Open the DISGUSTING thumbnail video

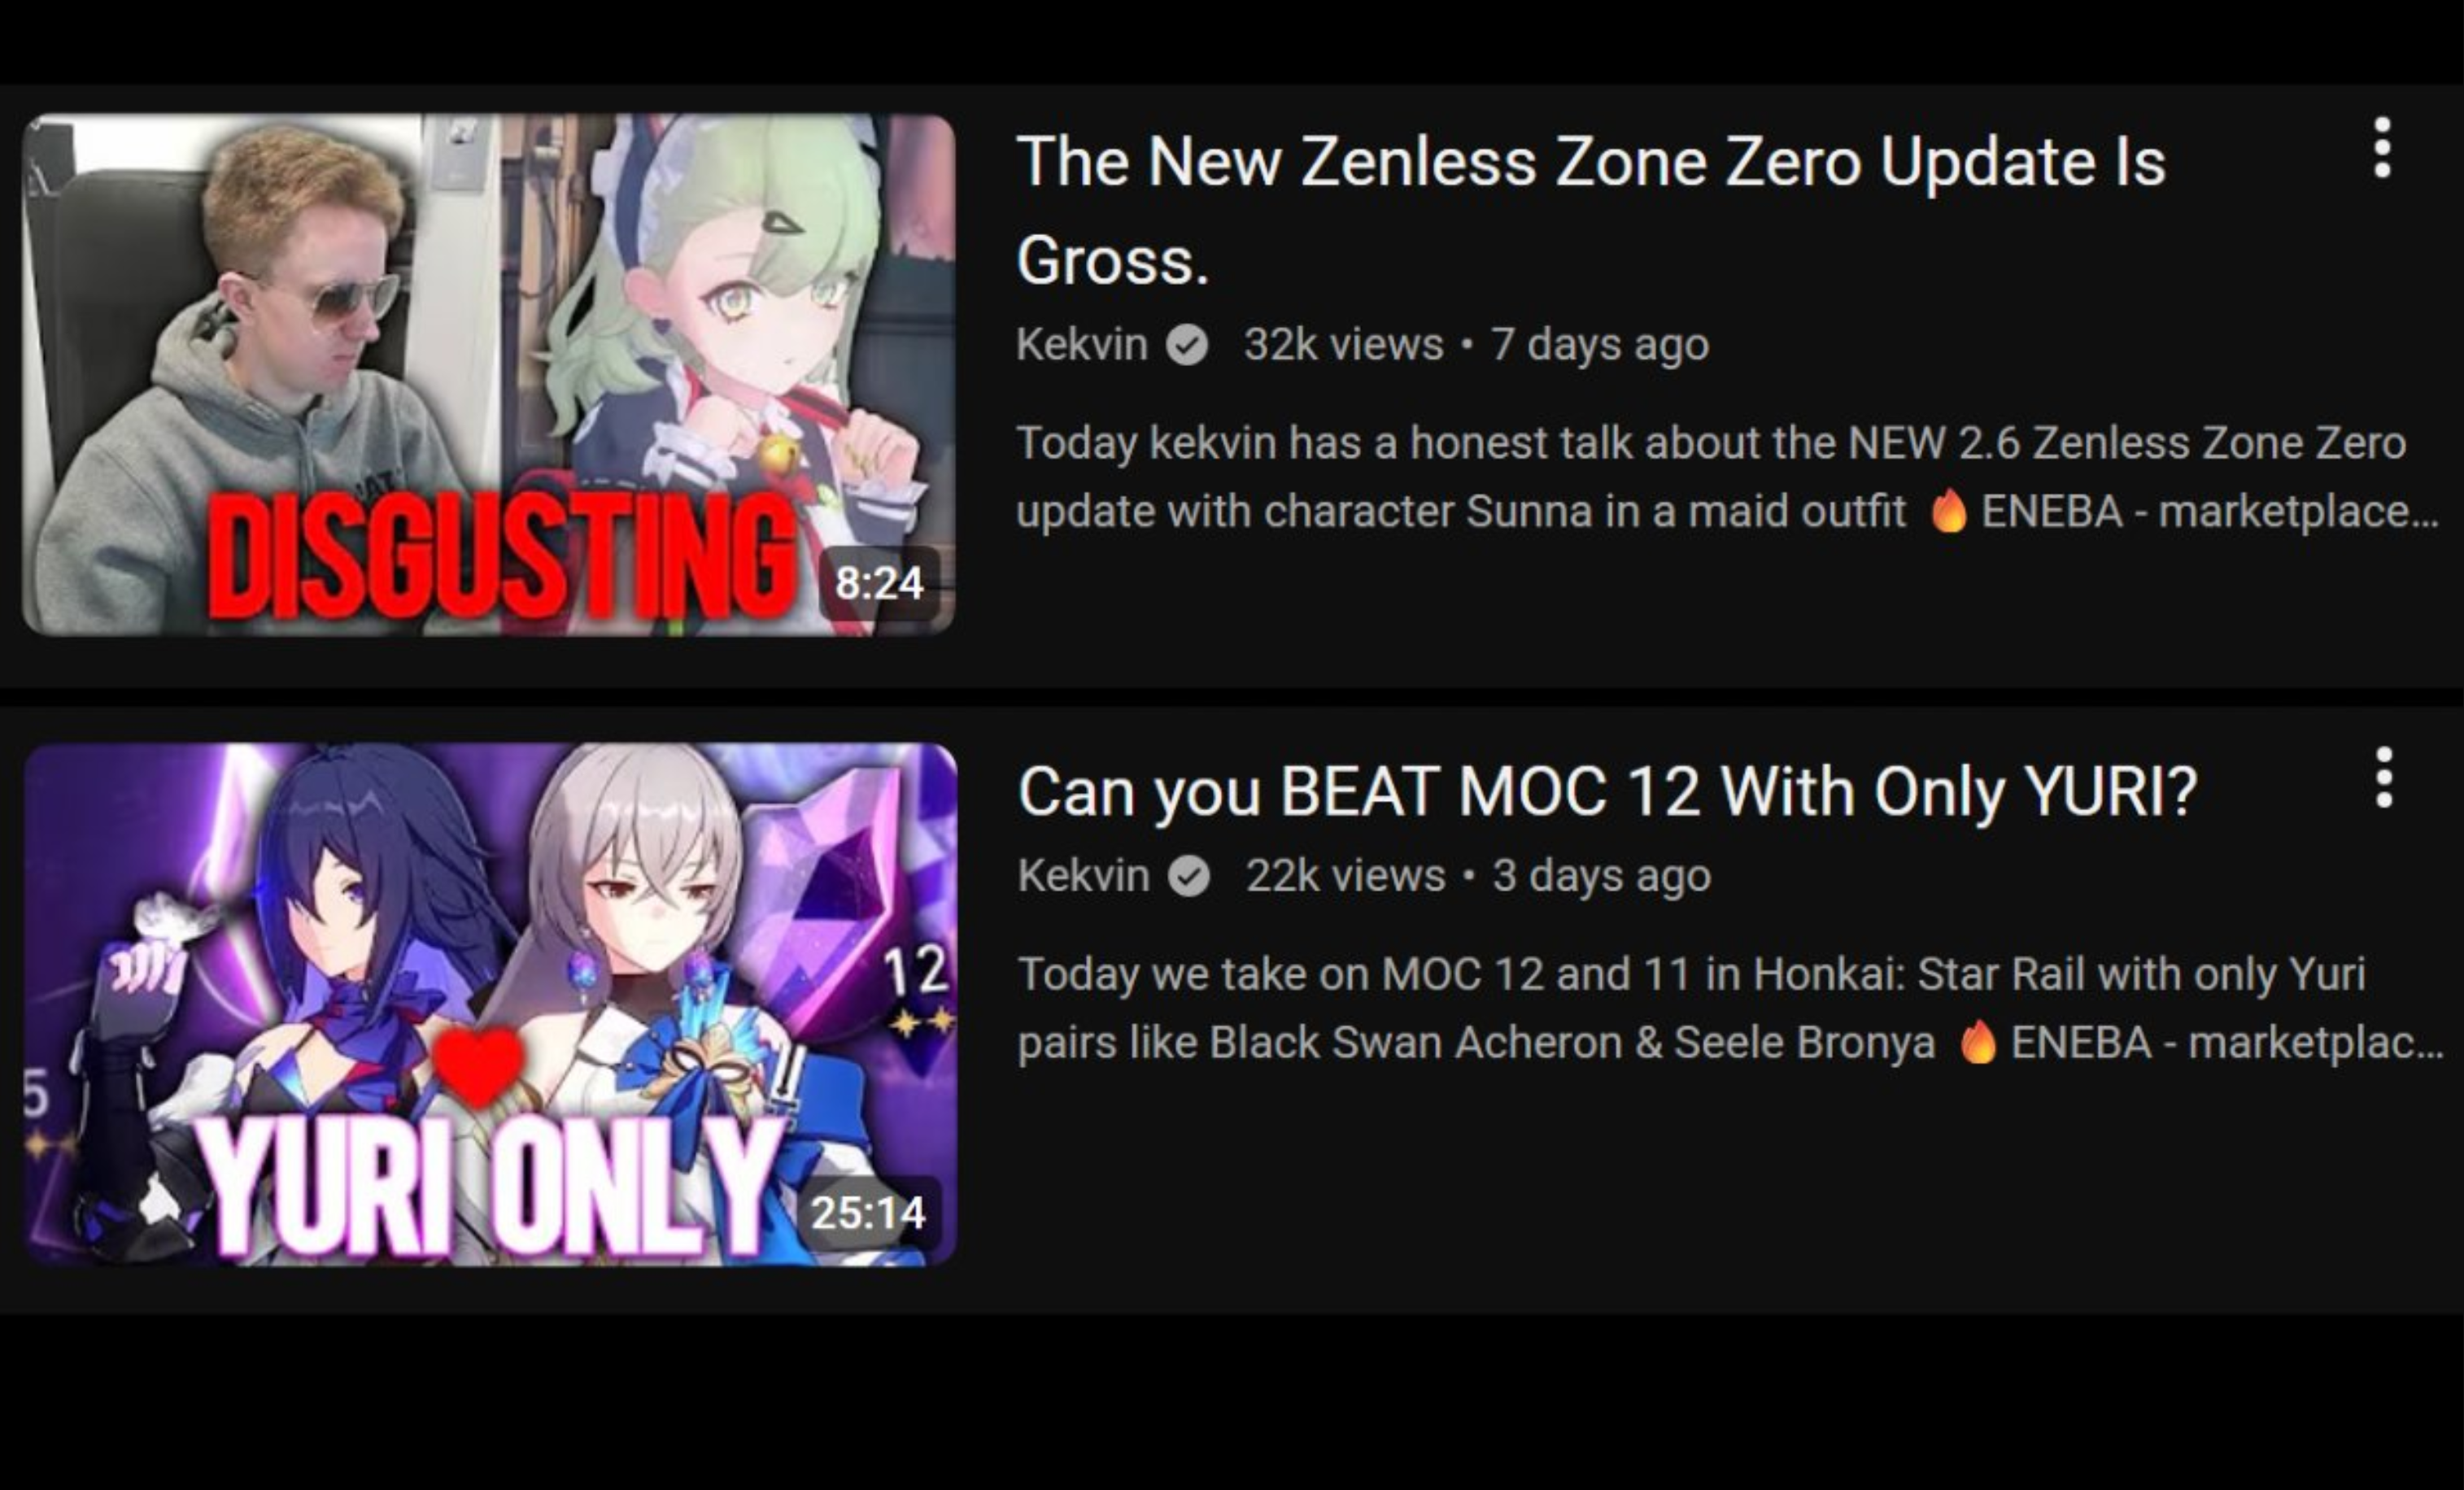coord(489,375)
